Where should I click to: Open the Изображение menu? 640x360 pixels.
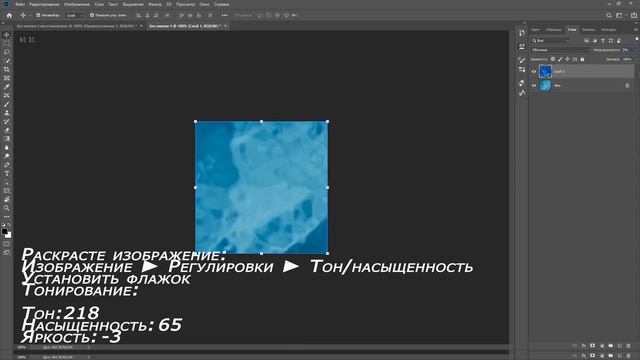[x=77, y=4]
